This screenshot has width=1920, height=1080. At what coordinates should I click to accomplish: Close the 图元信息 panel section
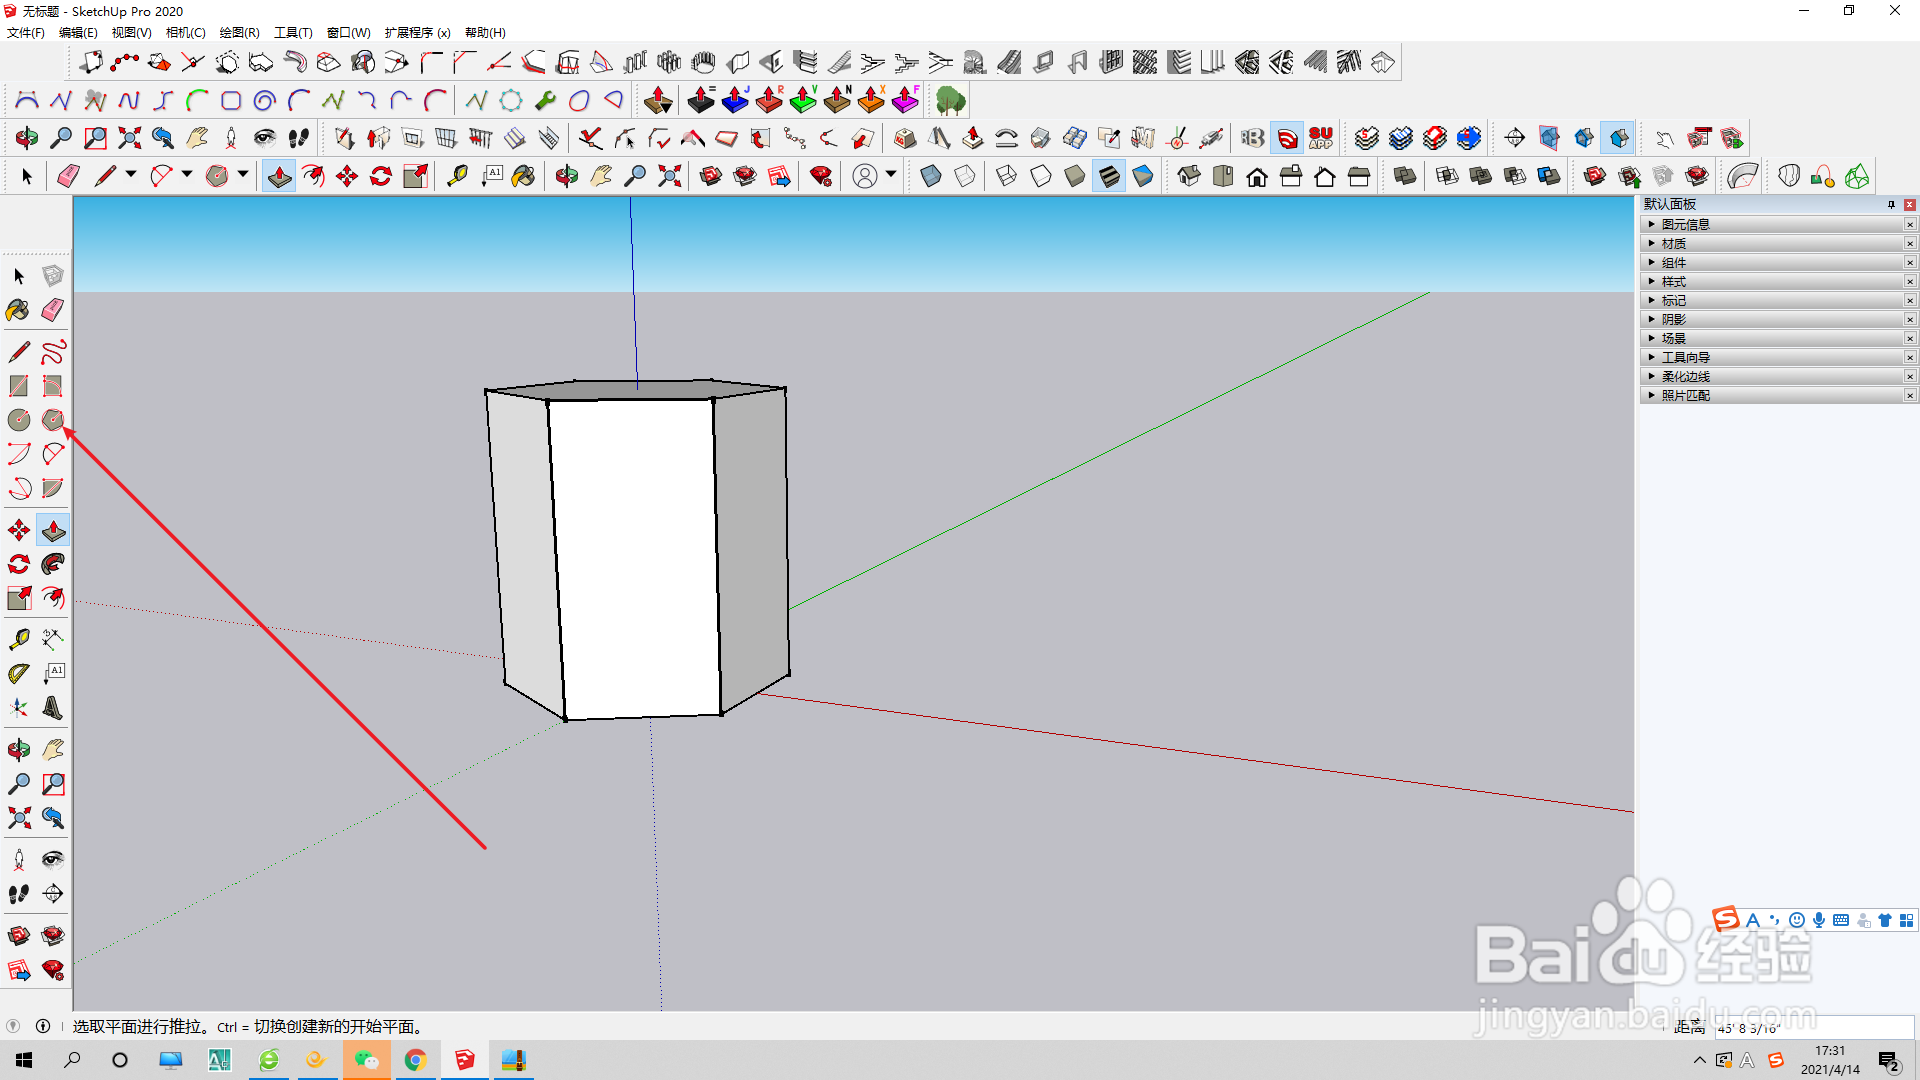[x=1910, y=224]
